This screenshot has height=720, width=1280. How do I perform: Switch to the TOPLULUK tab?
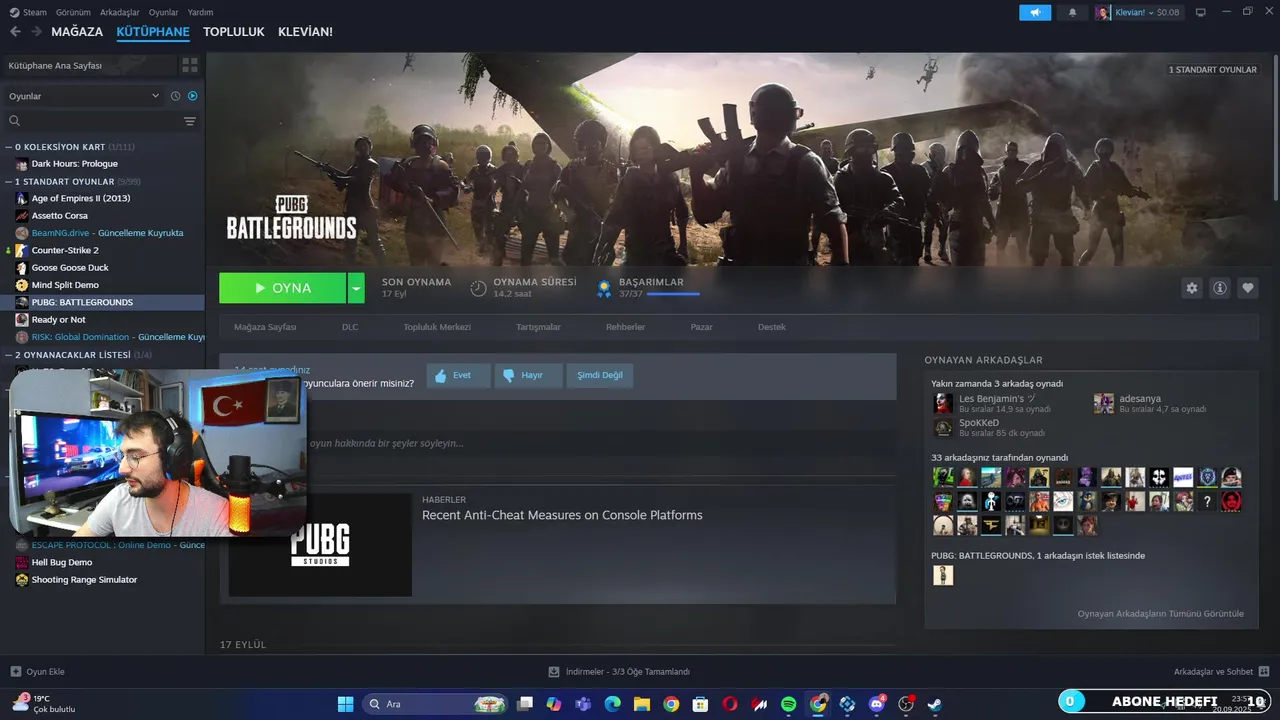(234, 32)
